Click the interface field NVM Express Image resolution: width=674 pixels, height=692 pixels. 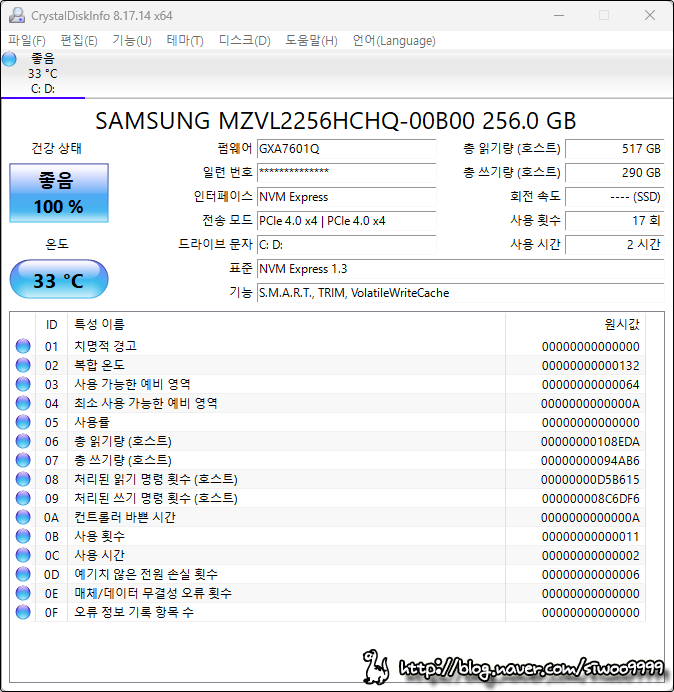[x=346, y=196]
